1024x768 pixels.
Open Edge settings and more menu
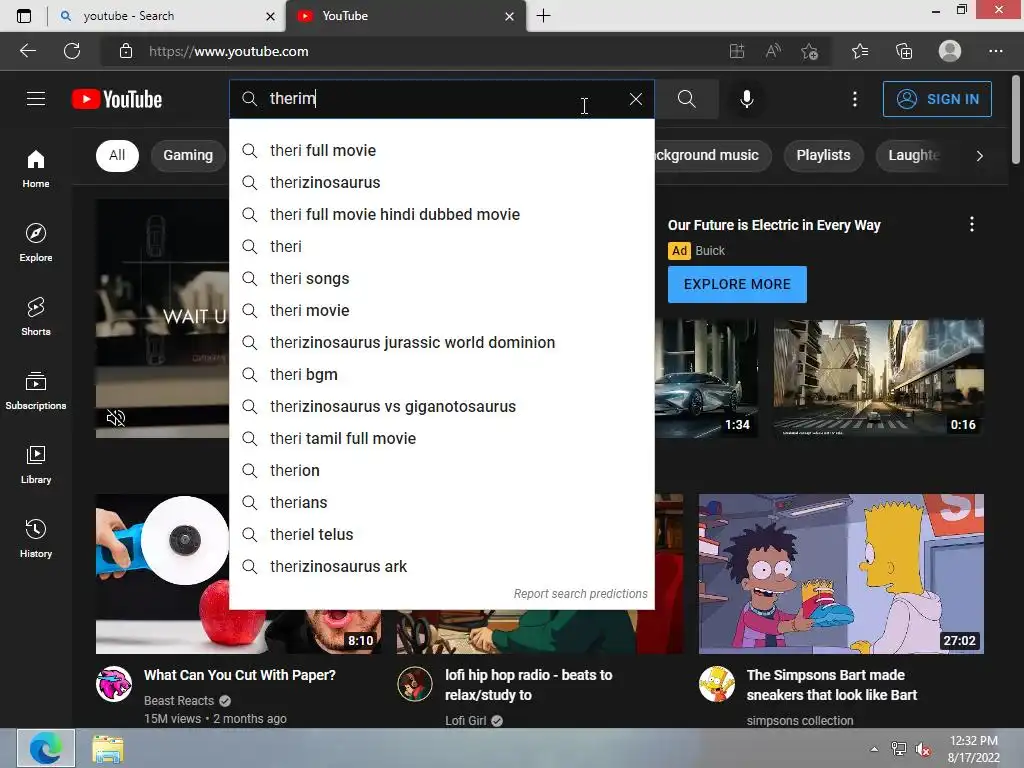(995, 51)
